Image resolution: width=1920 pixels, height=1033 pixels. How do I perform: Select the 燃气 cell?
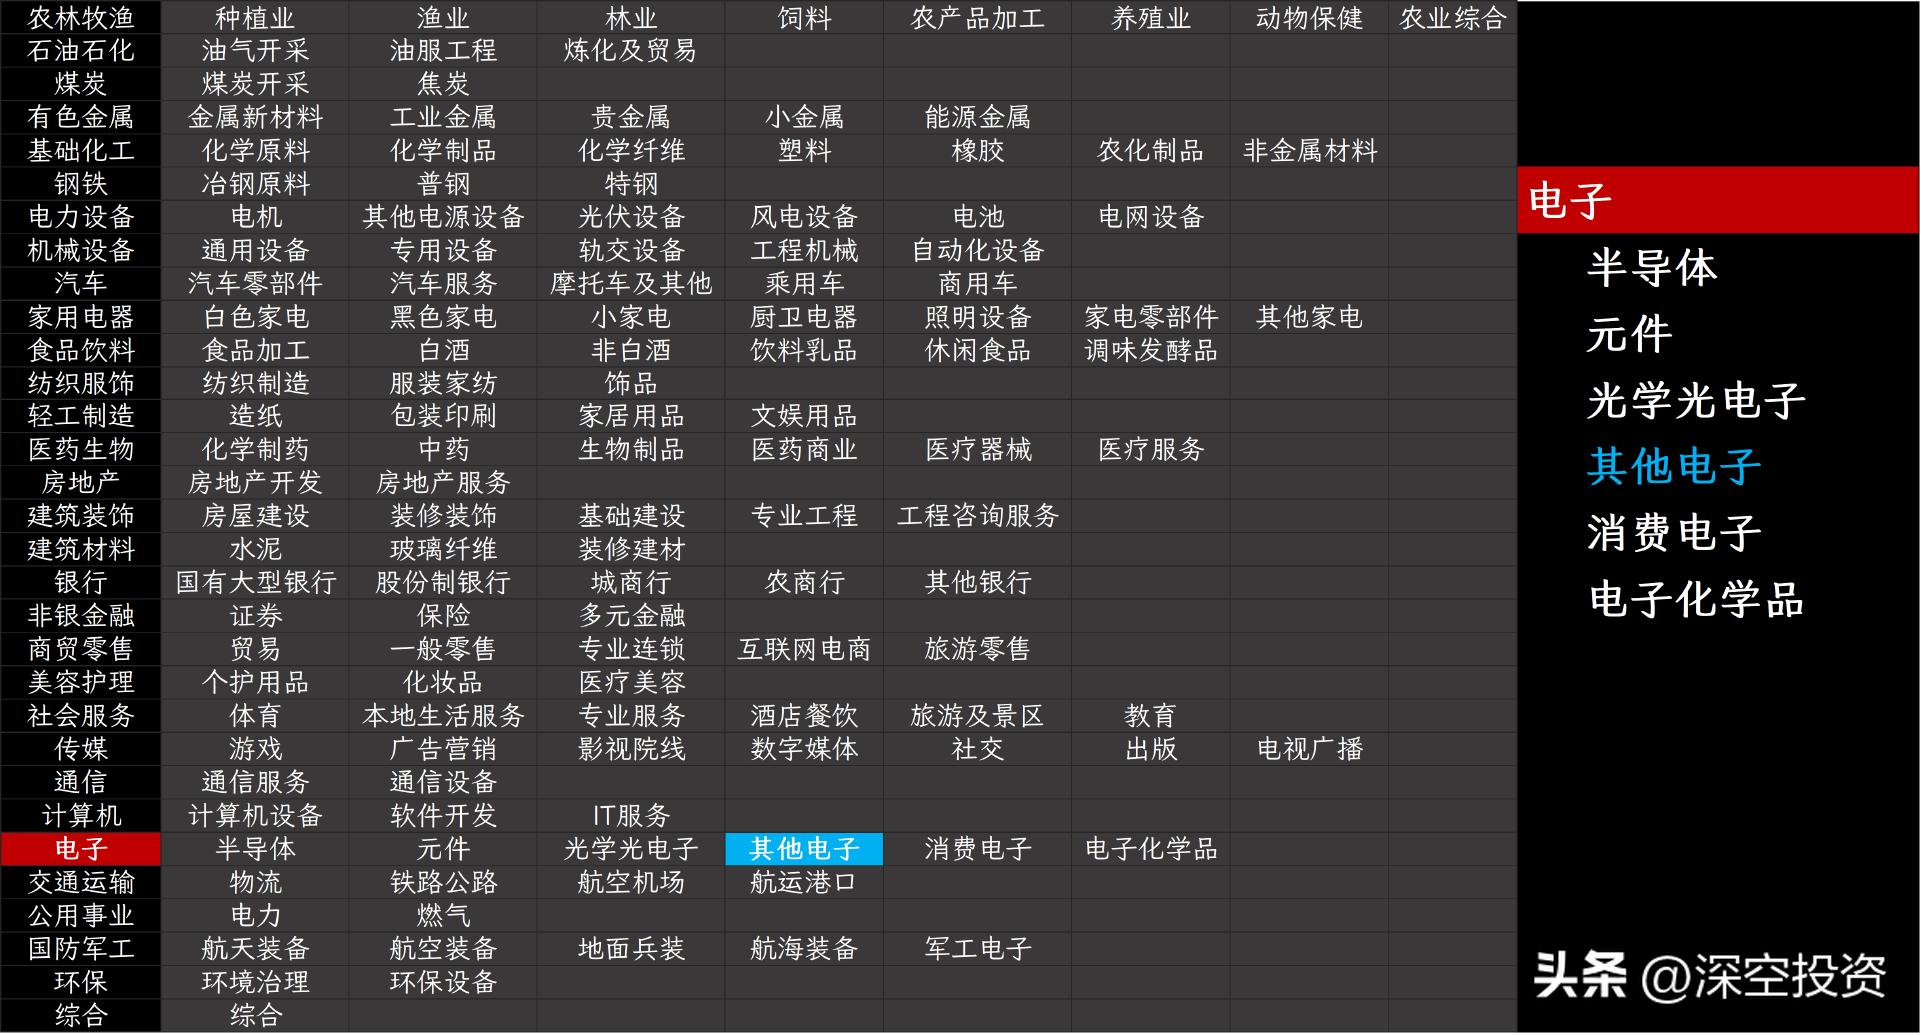443,915
